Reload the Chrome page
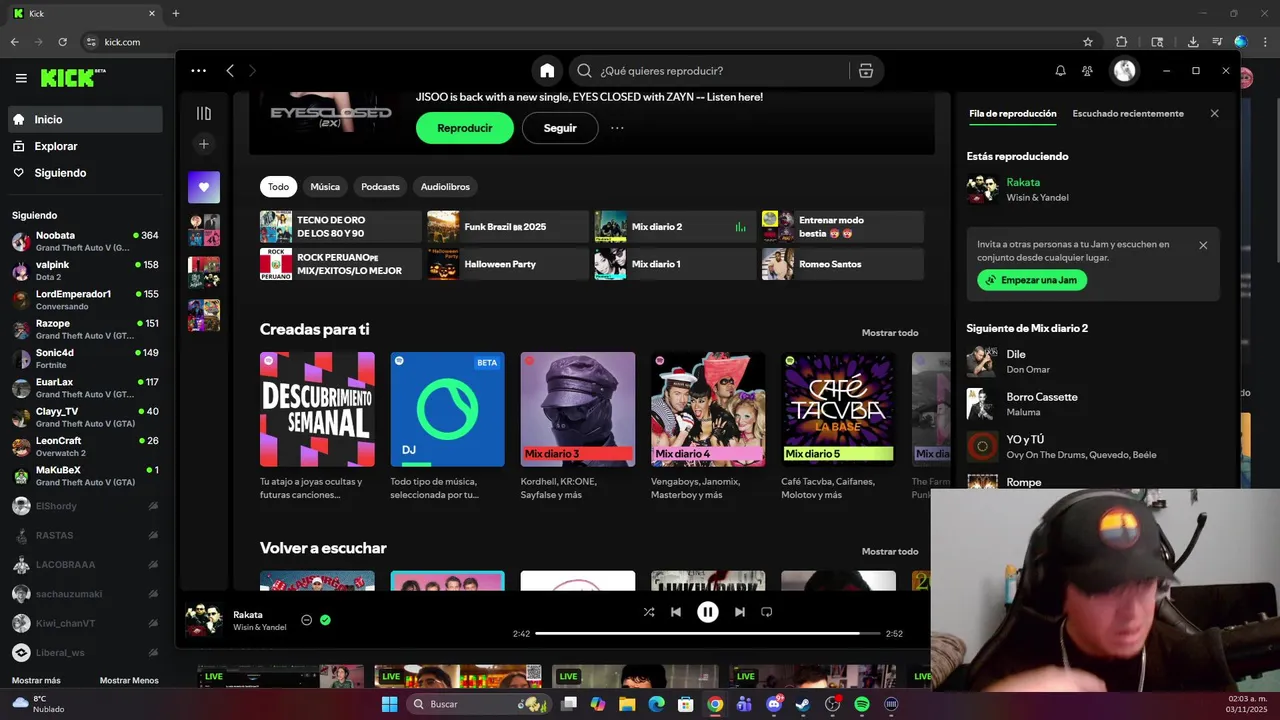Viewport: 1280px width, 720px height. coord(62,42)
